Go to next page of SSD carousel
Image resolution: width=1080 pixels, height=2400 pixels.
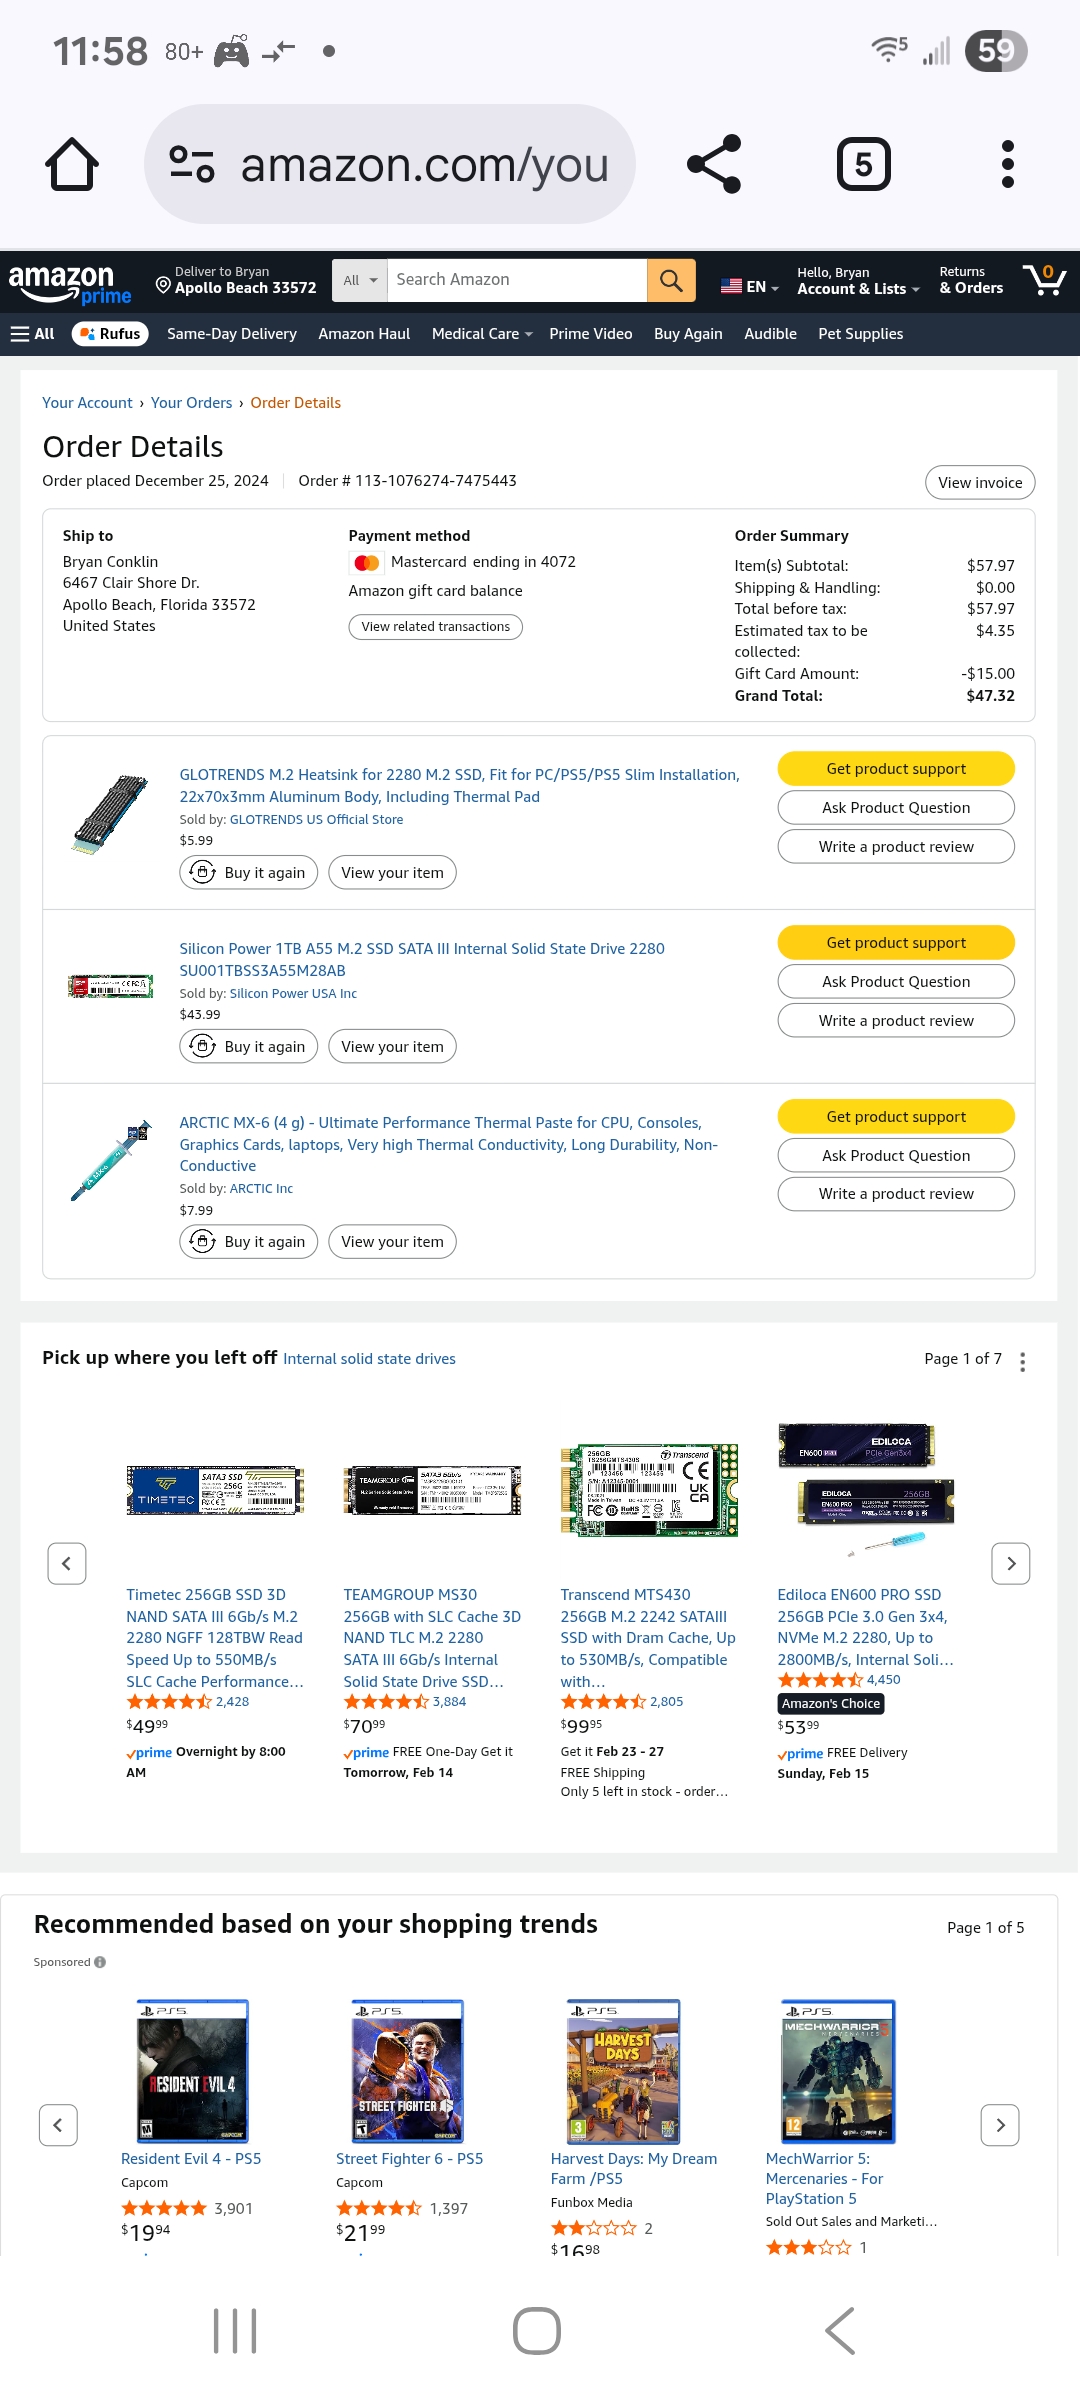point(1010,1563)
